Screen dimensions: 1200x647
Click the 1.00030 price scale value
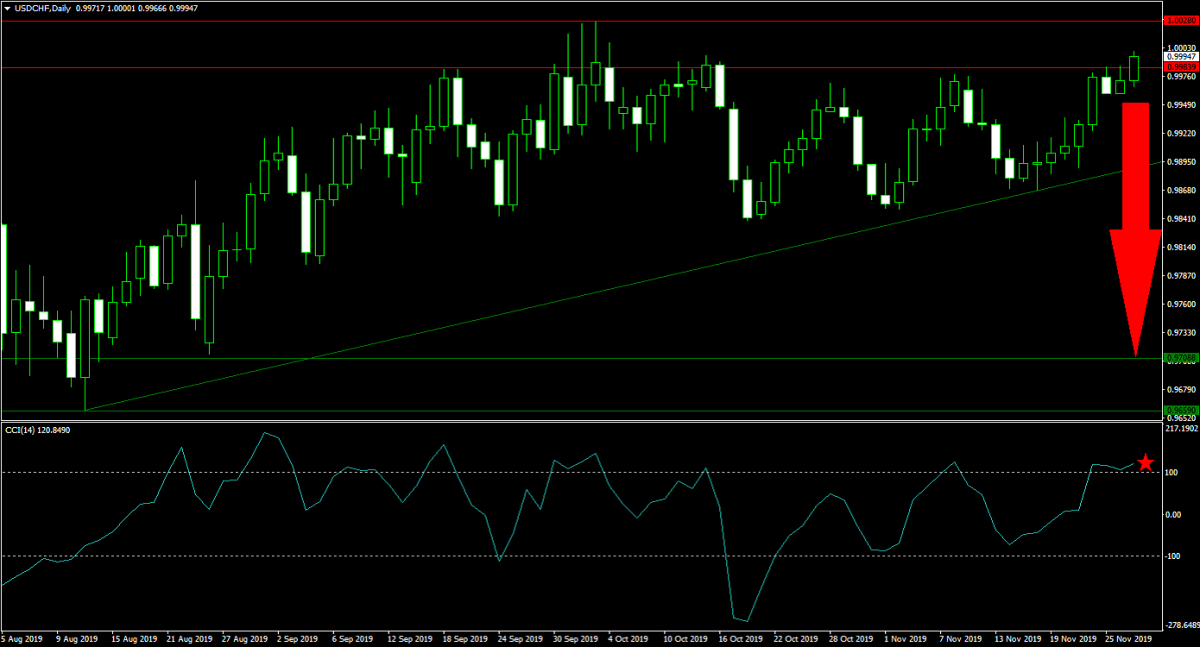1181,47
